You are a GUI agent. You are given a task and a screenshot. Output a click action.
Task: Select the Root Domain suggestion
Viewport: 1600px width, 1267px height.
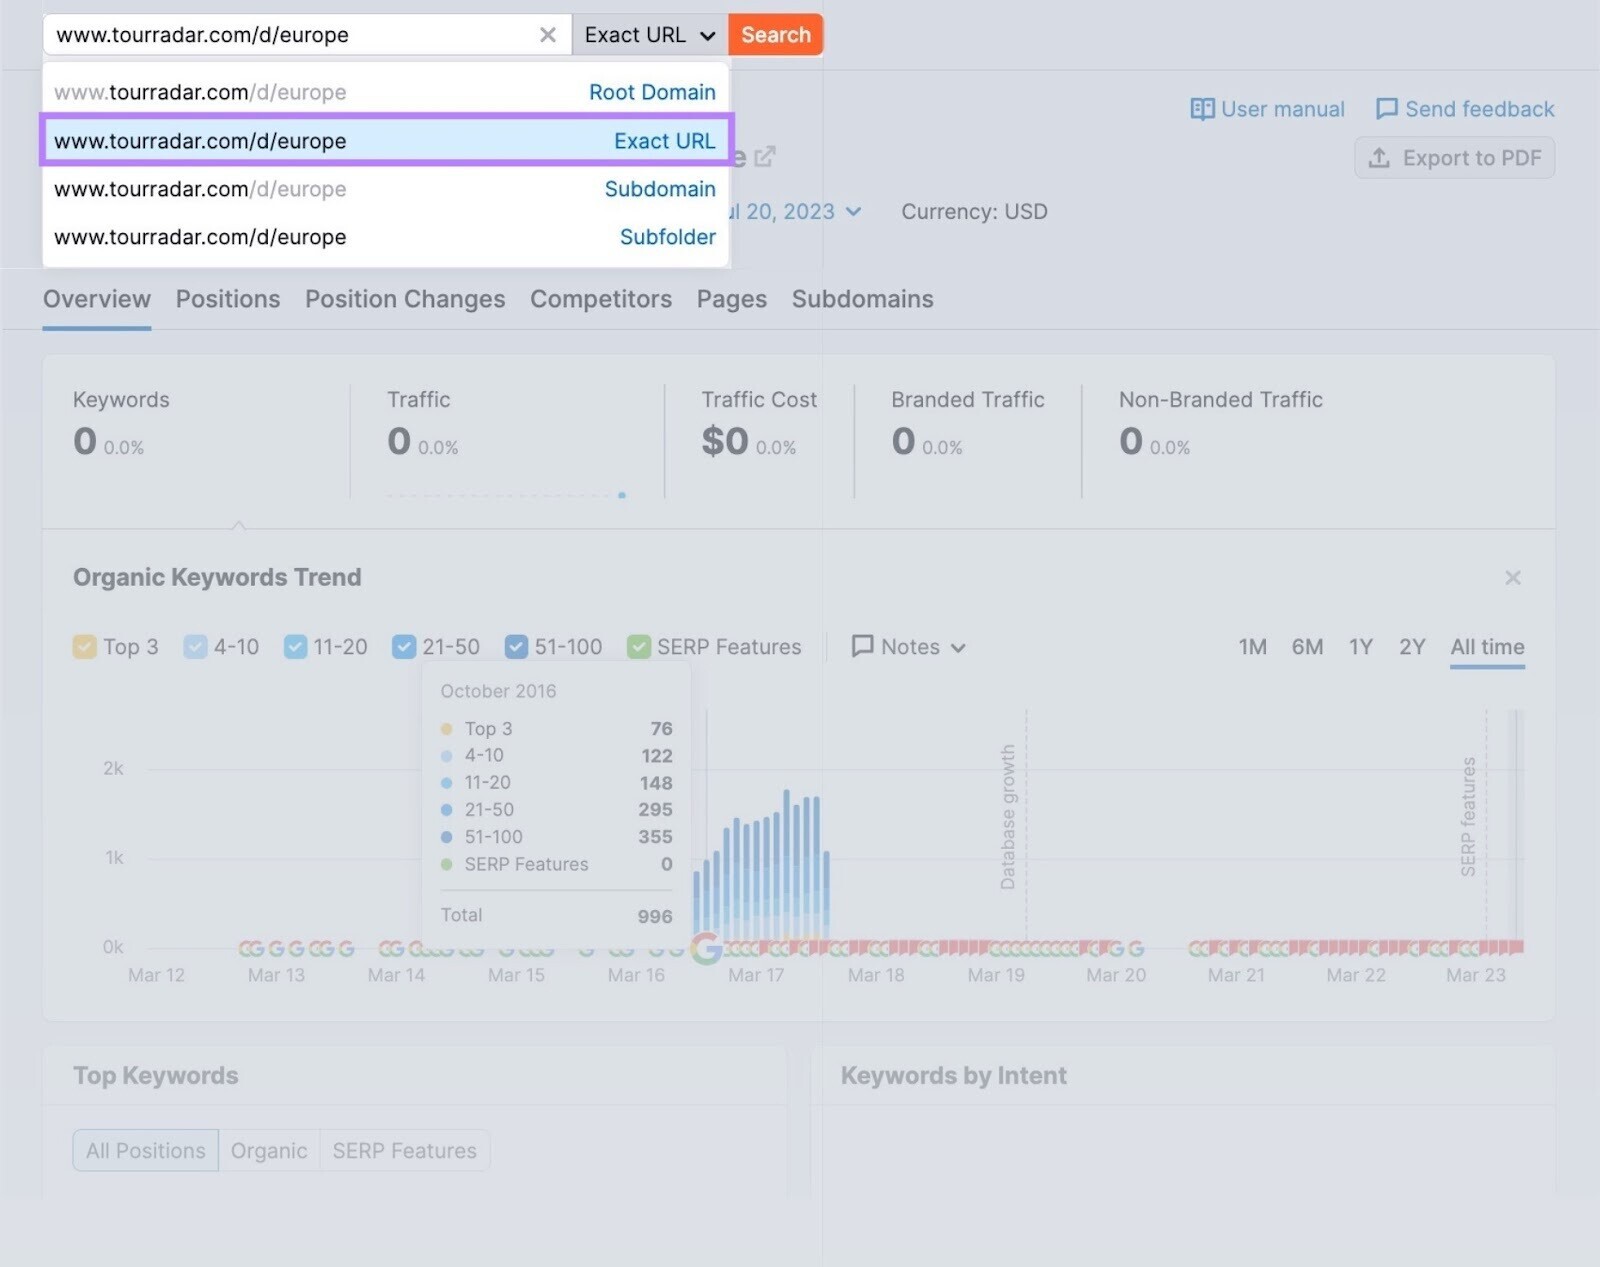click(x=385, y=92)
